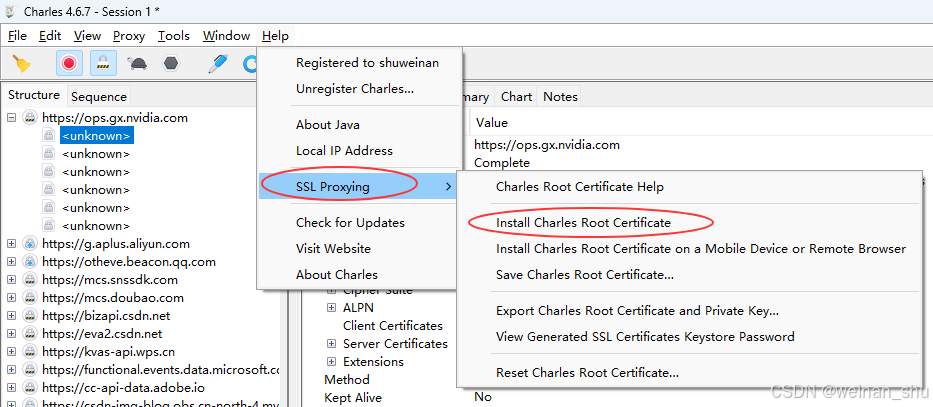Expand the kvas-api.wps.cn node
The width and height of the screenshot is (933, 407).
click(11, 352)
